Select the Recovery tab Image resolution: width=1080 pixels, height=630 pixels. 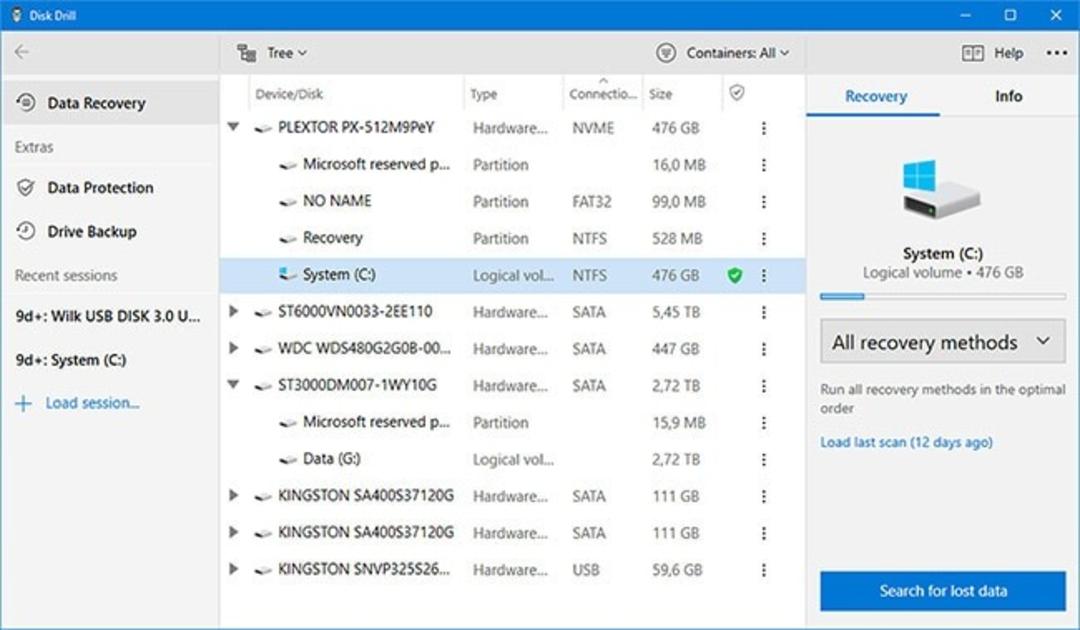coord(875,96)
